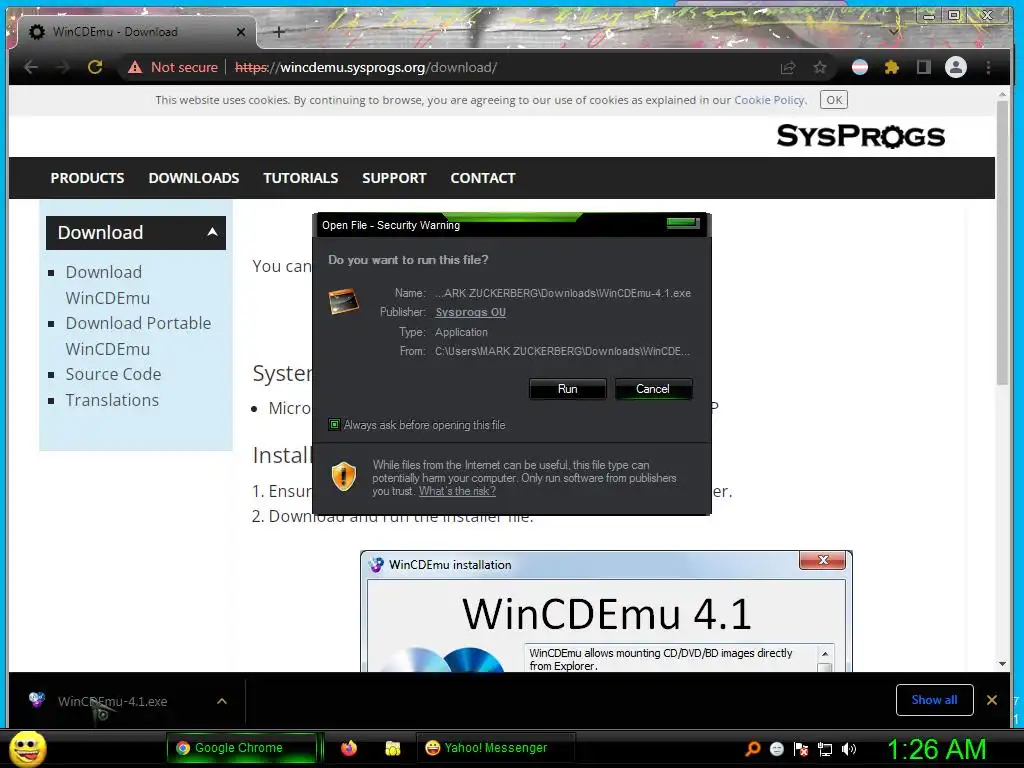Accept cookies with the OK button
Screen dimensions: 1024x768
click(x=834, y=100)
